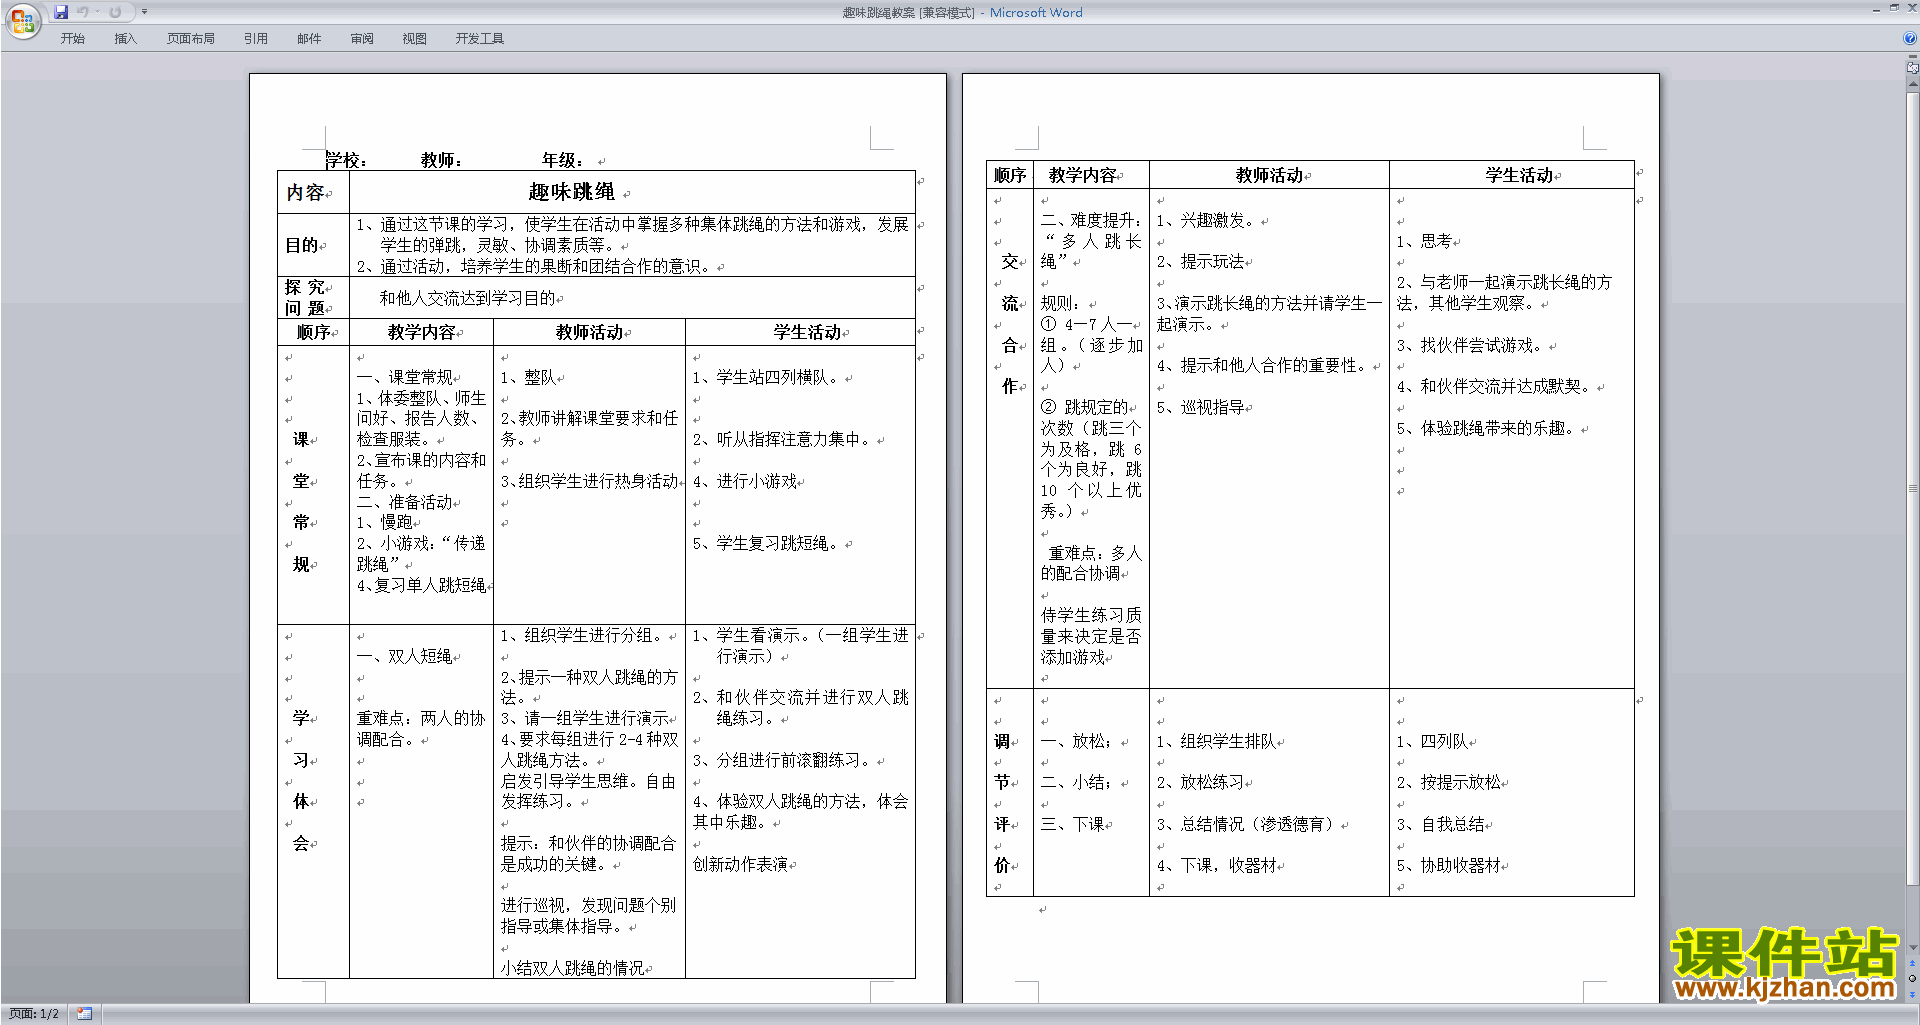This screenshot has width=1920, height=1025.
Task: Click the text 3、找伙伴尝试游戏。
Action: pyautogui.click(x=1472, y=345)
